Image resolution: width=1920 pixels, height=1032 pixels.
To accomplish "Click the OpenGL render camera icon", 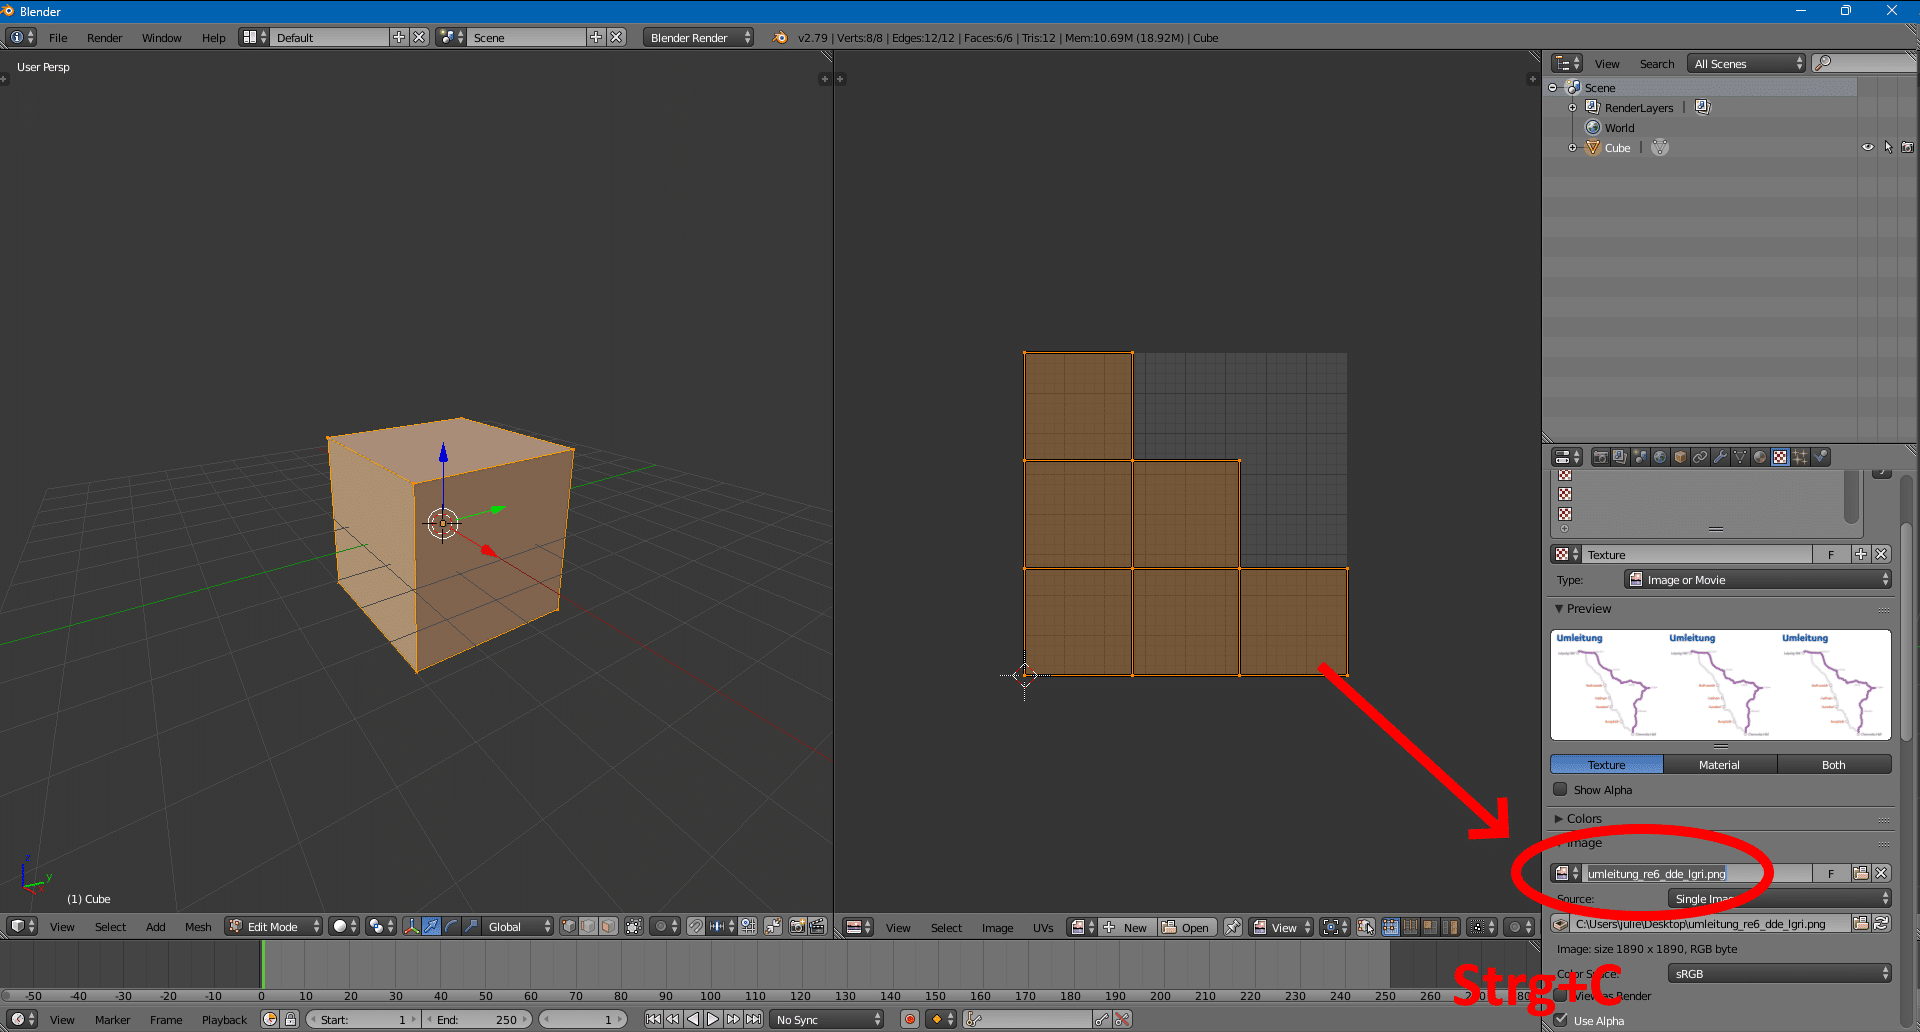I will click(797, 926).
